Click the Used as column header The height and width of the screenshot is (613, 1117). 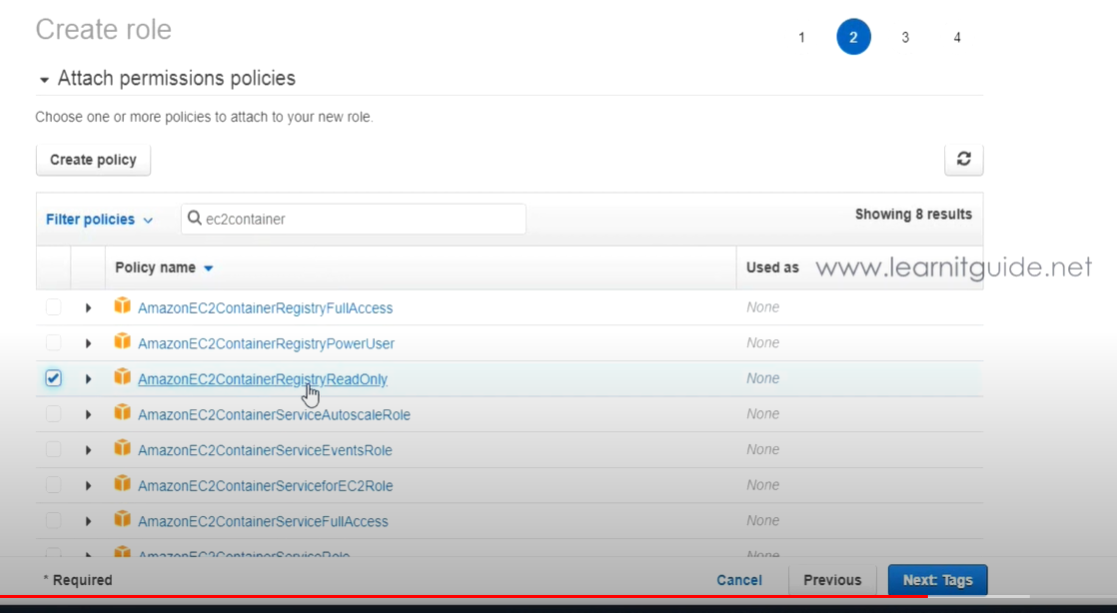point(772,268)
